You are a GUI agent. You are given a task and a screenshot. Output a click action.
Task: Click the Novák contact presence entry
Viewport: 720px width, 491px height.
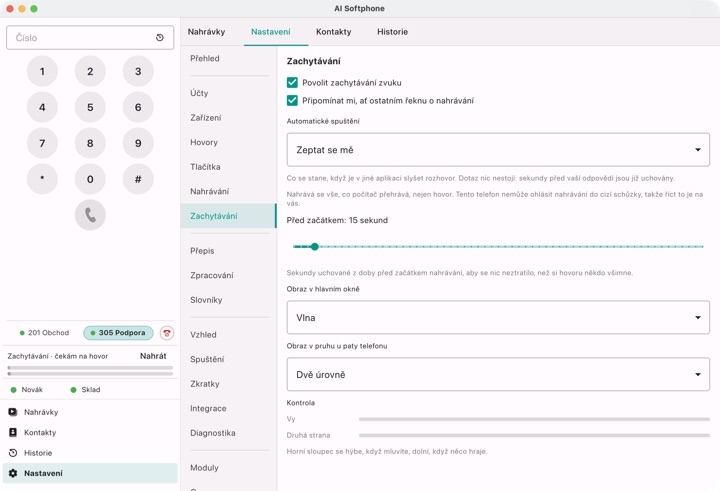click(27, 389)
